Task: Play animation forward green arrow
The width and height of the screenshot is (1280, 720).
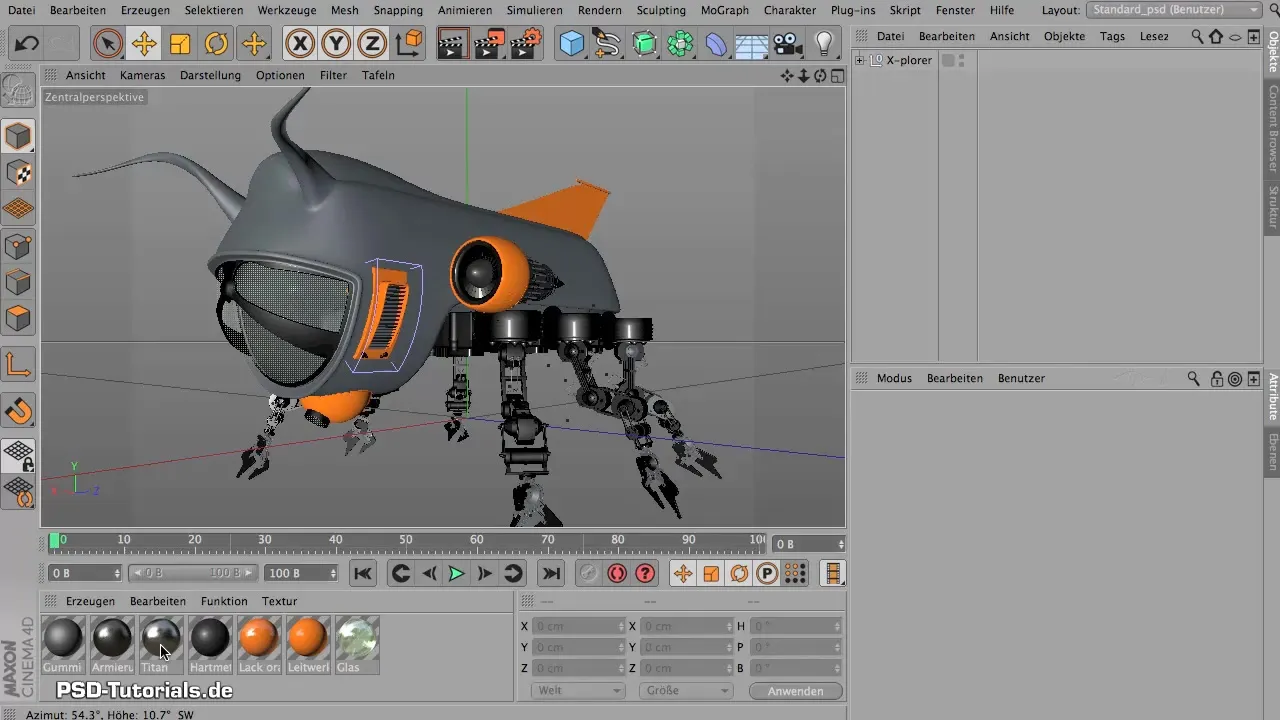Action: 456,573
